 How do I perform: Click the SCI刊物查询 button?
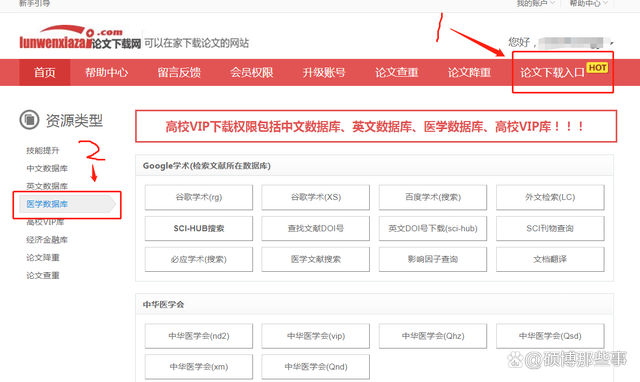(550, 228)
